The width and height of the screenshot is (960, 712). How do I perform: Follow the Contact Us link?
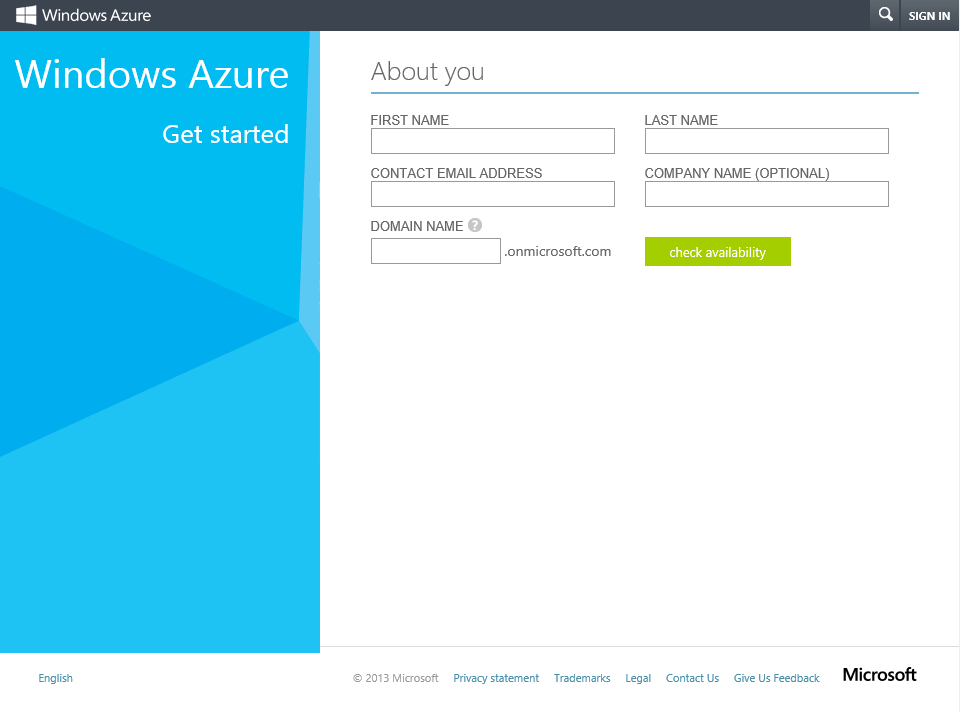692,678
